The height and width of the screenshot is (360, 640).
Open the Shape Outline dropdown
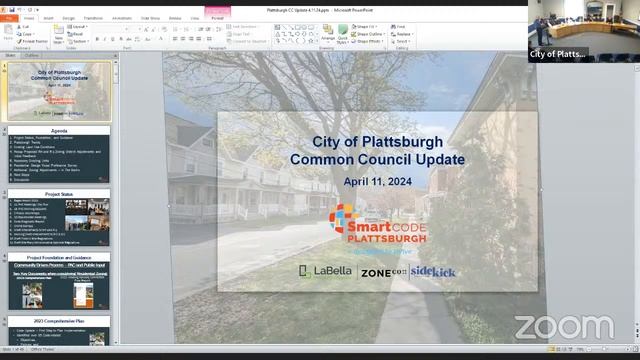[x=368, y=34]
